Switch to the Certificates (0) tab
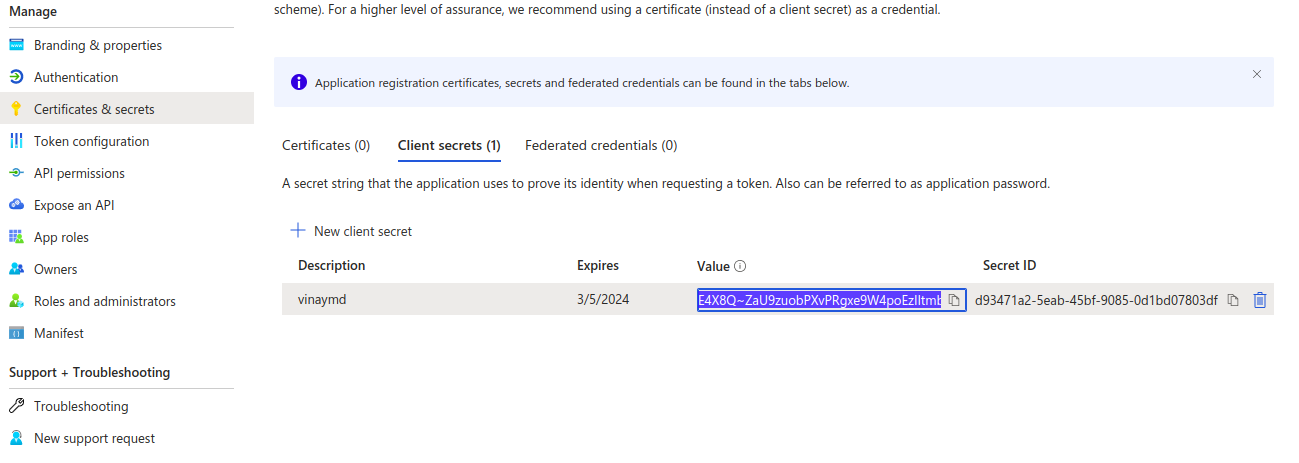The image size is (1299, 463). tap(326, 145)
